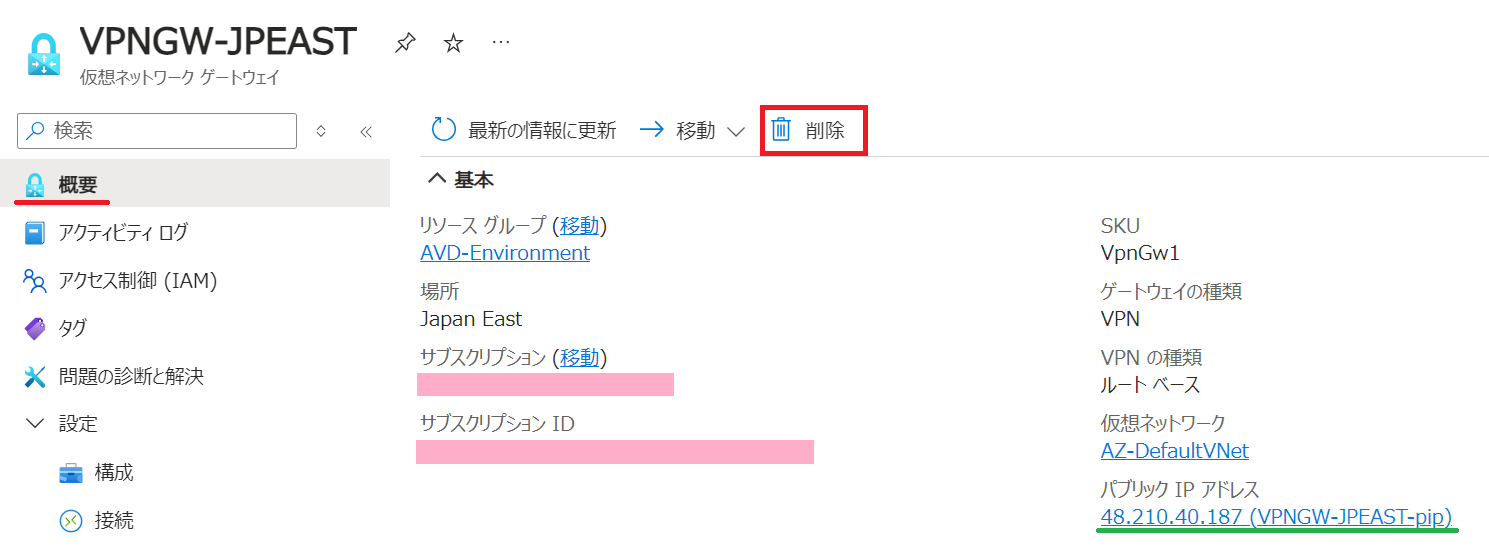
Task: Pin VPNGW-JPEAST to dashboard
Action: (x=405, y=43)
